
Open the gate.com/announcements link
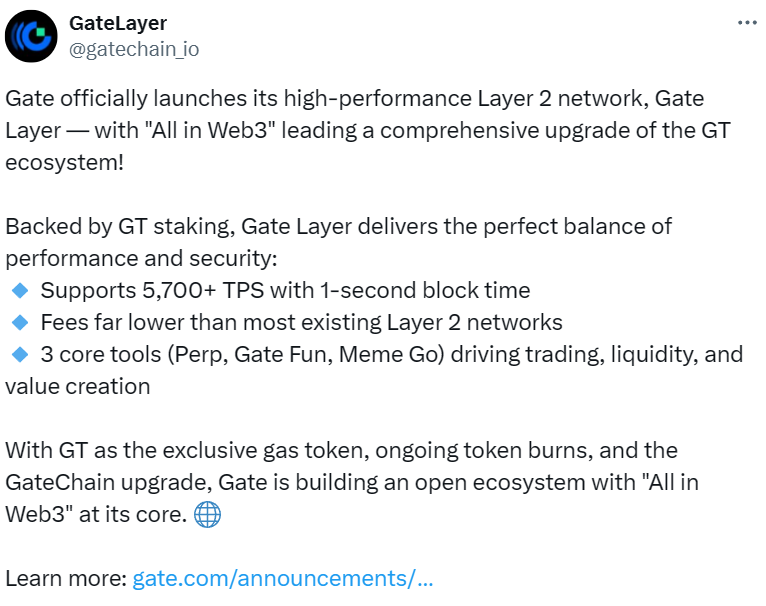(283, 578)
